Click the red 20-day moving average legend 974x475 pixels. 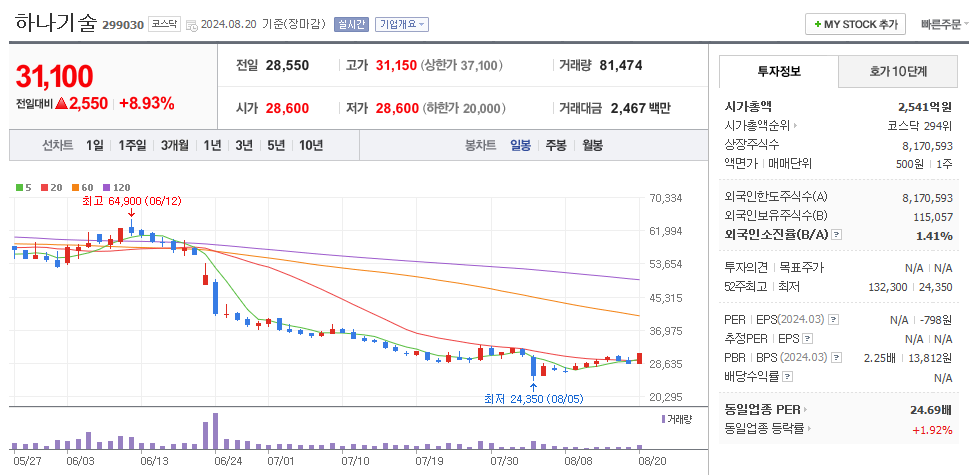[51, 187]
